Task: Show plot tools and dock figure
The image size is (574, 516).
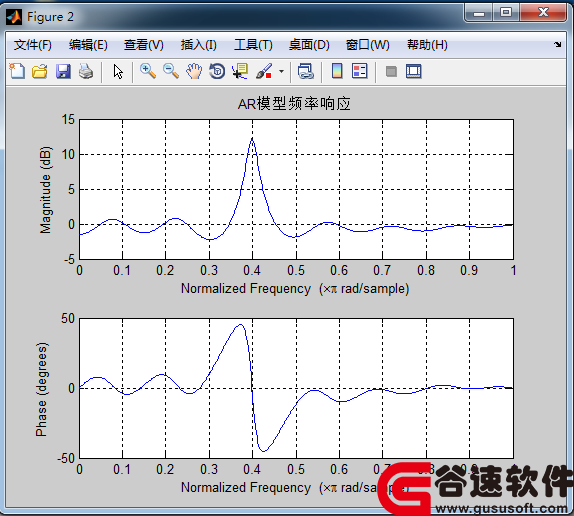Action: [414, 71]
